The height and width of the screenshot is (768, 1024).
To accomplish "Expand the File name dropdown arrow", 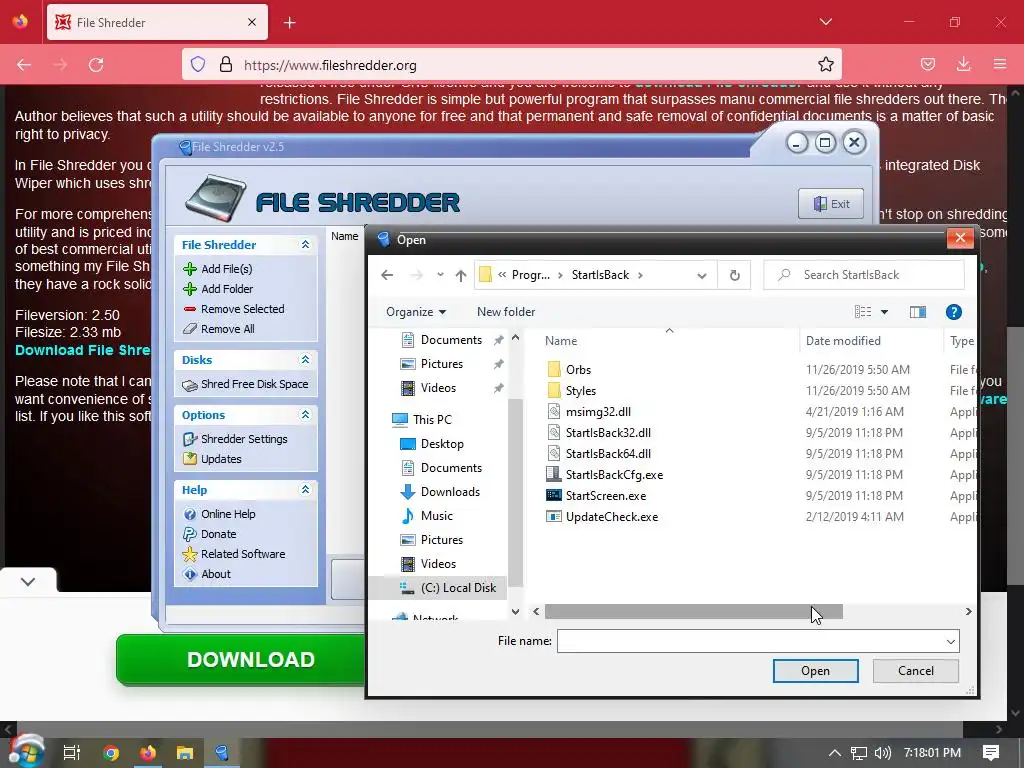I will coord(950,641).
